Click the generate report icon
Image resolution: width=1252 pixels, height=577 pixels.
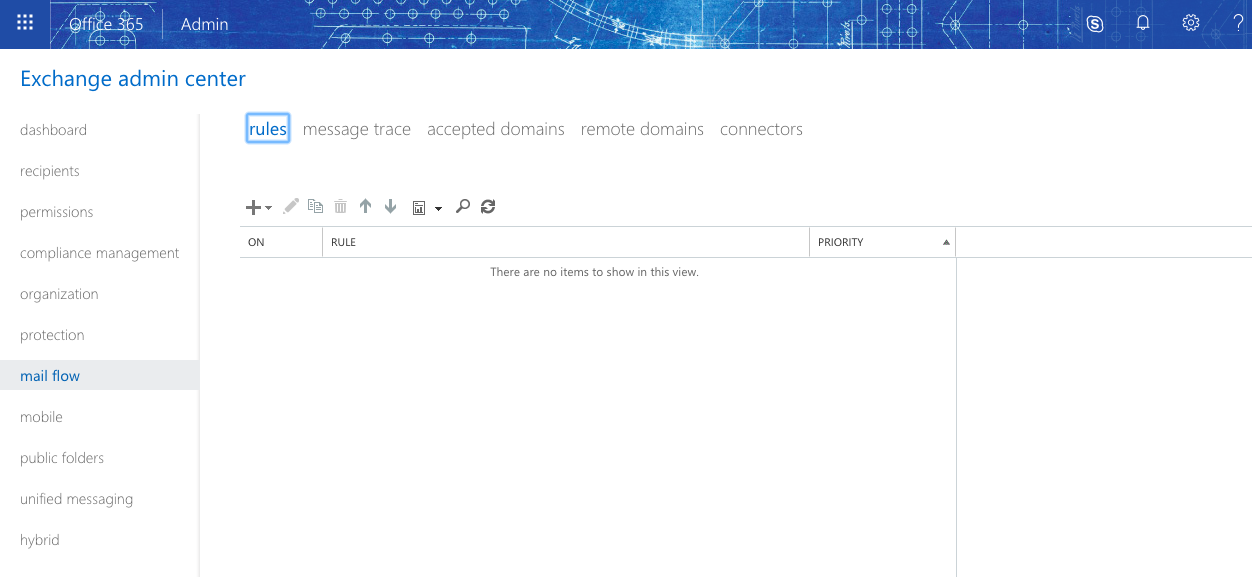419,207
